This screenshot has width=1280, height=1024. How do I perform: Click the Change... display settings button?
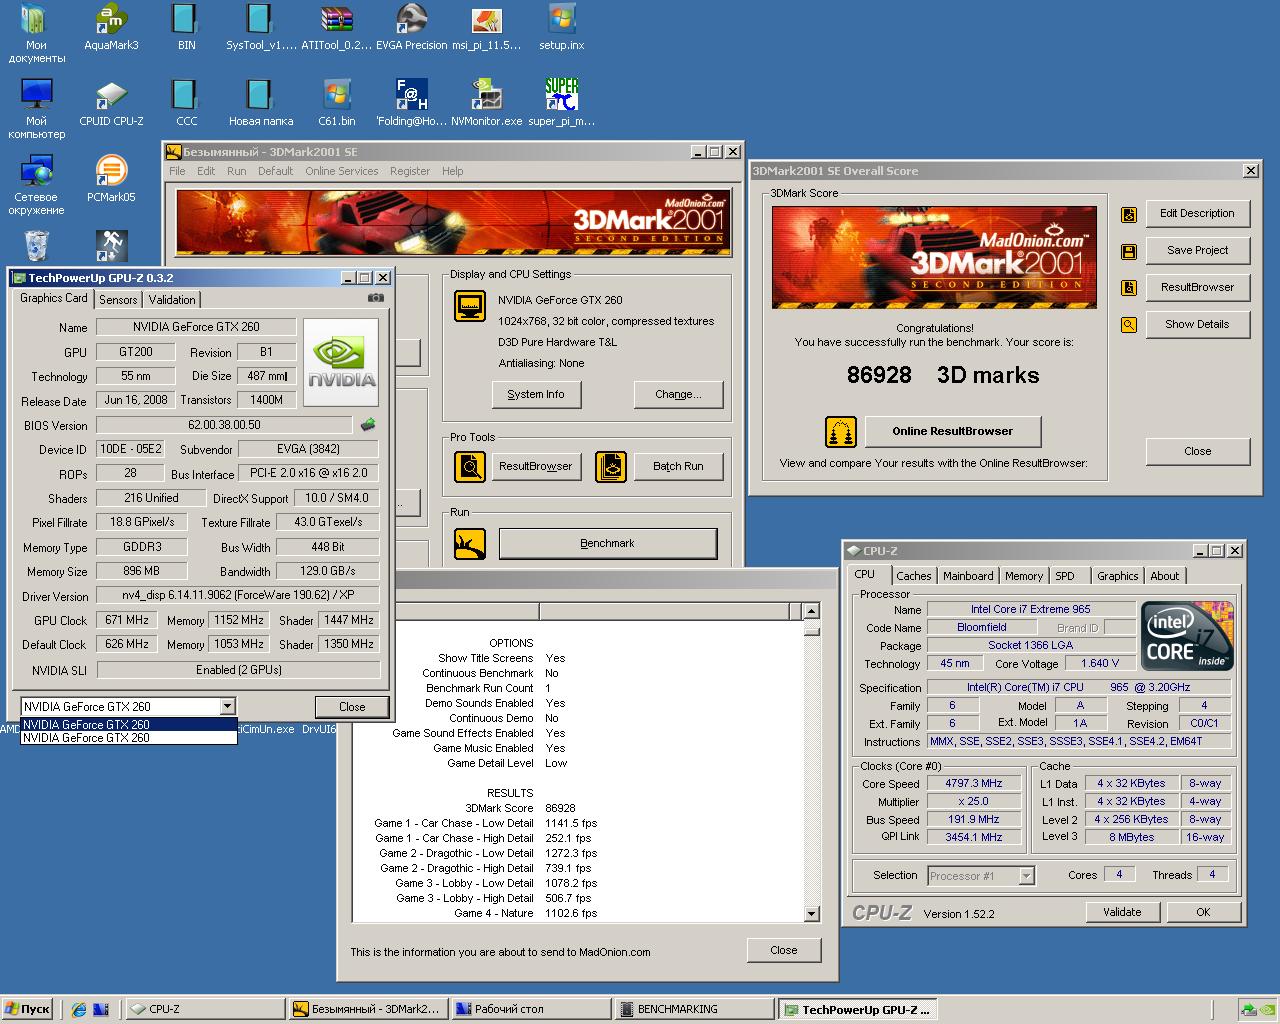[677, 394]
